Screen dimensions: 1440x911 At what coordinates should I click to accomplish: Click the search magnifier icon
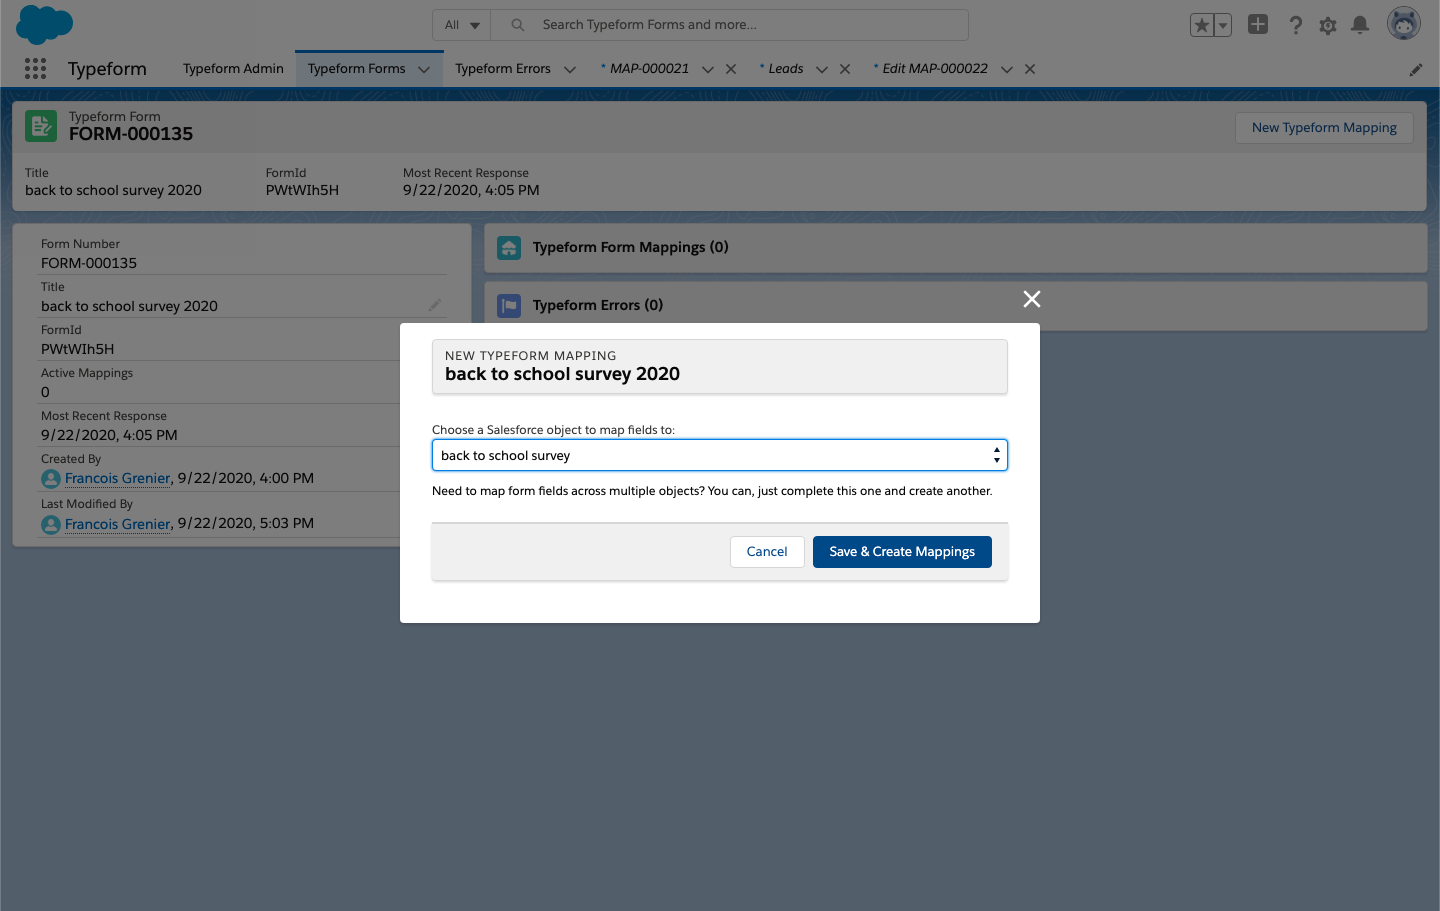(x=518, y=25)
